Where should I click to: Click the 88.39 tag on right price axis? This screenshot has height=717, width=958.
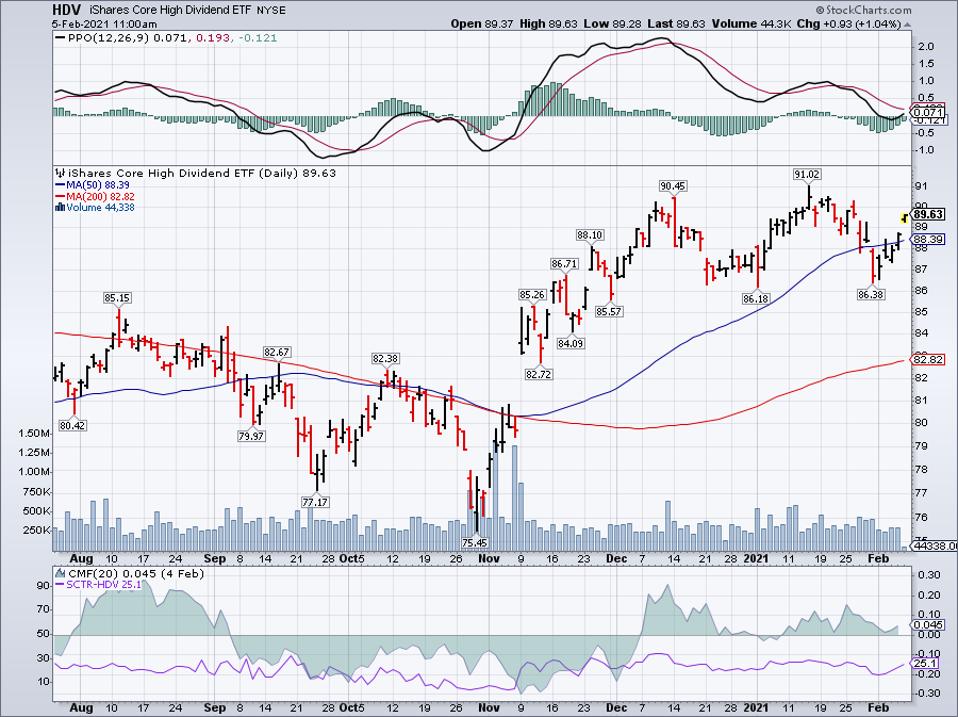[928, 239]
